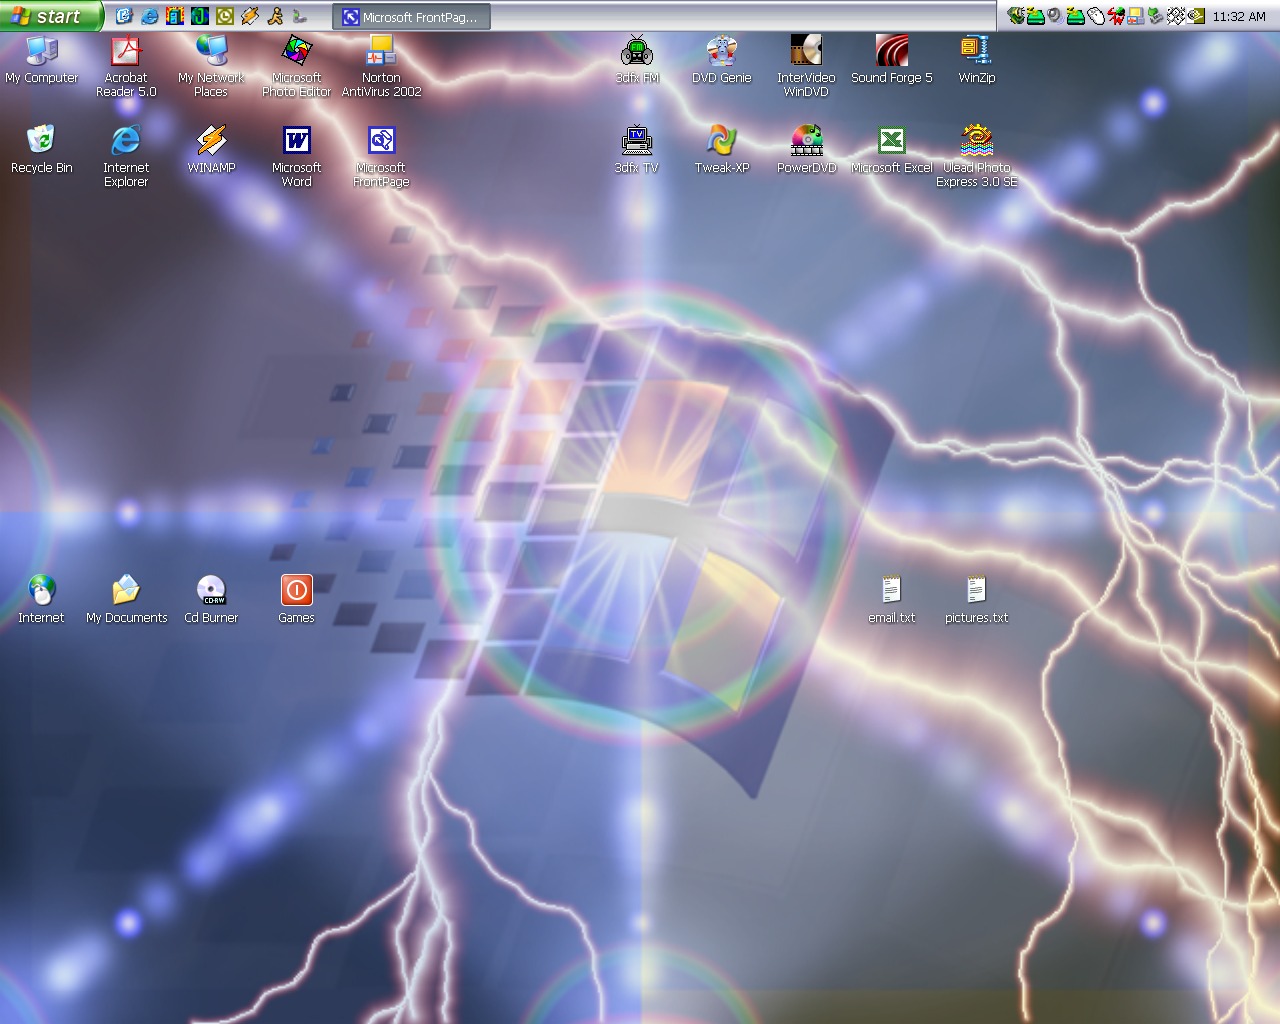The image size is (1280, 1024).
Task: Launch Microsoft Photo Editor shortcut
Action: pos(297,66)
